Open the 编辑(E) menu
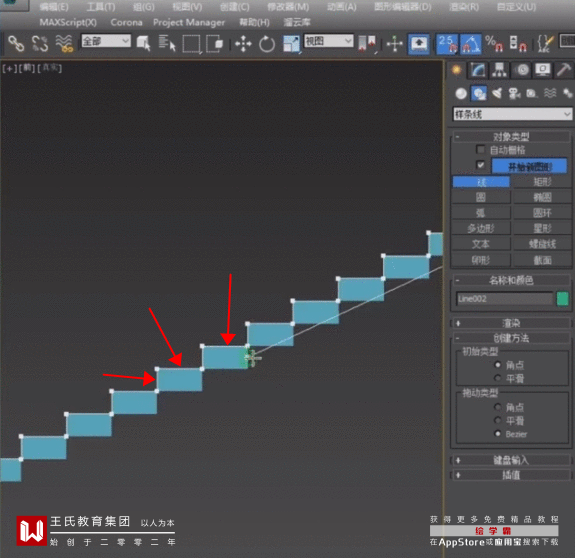Screen dimensions: 575x558 54,7
